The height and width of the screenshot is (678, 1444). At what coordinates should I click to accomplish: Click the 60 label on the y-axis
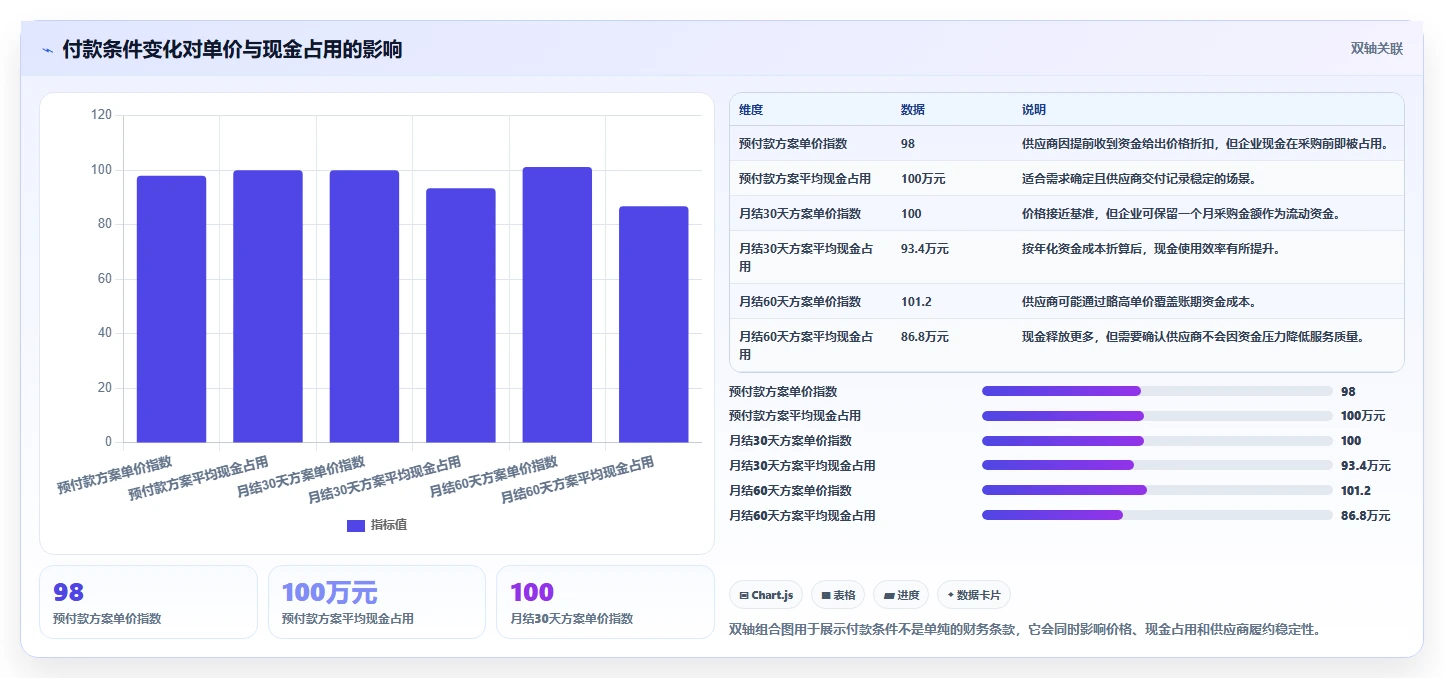click(105, 279)
